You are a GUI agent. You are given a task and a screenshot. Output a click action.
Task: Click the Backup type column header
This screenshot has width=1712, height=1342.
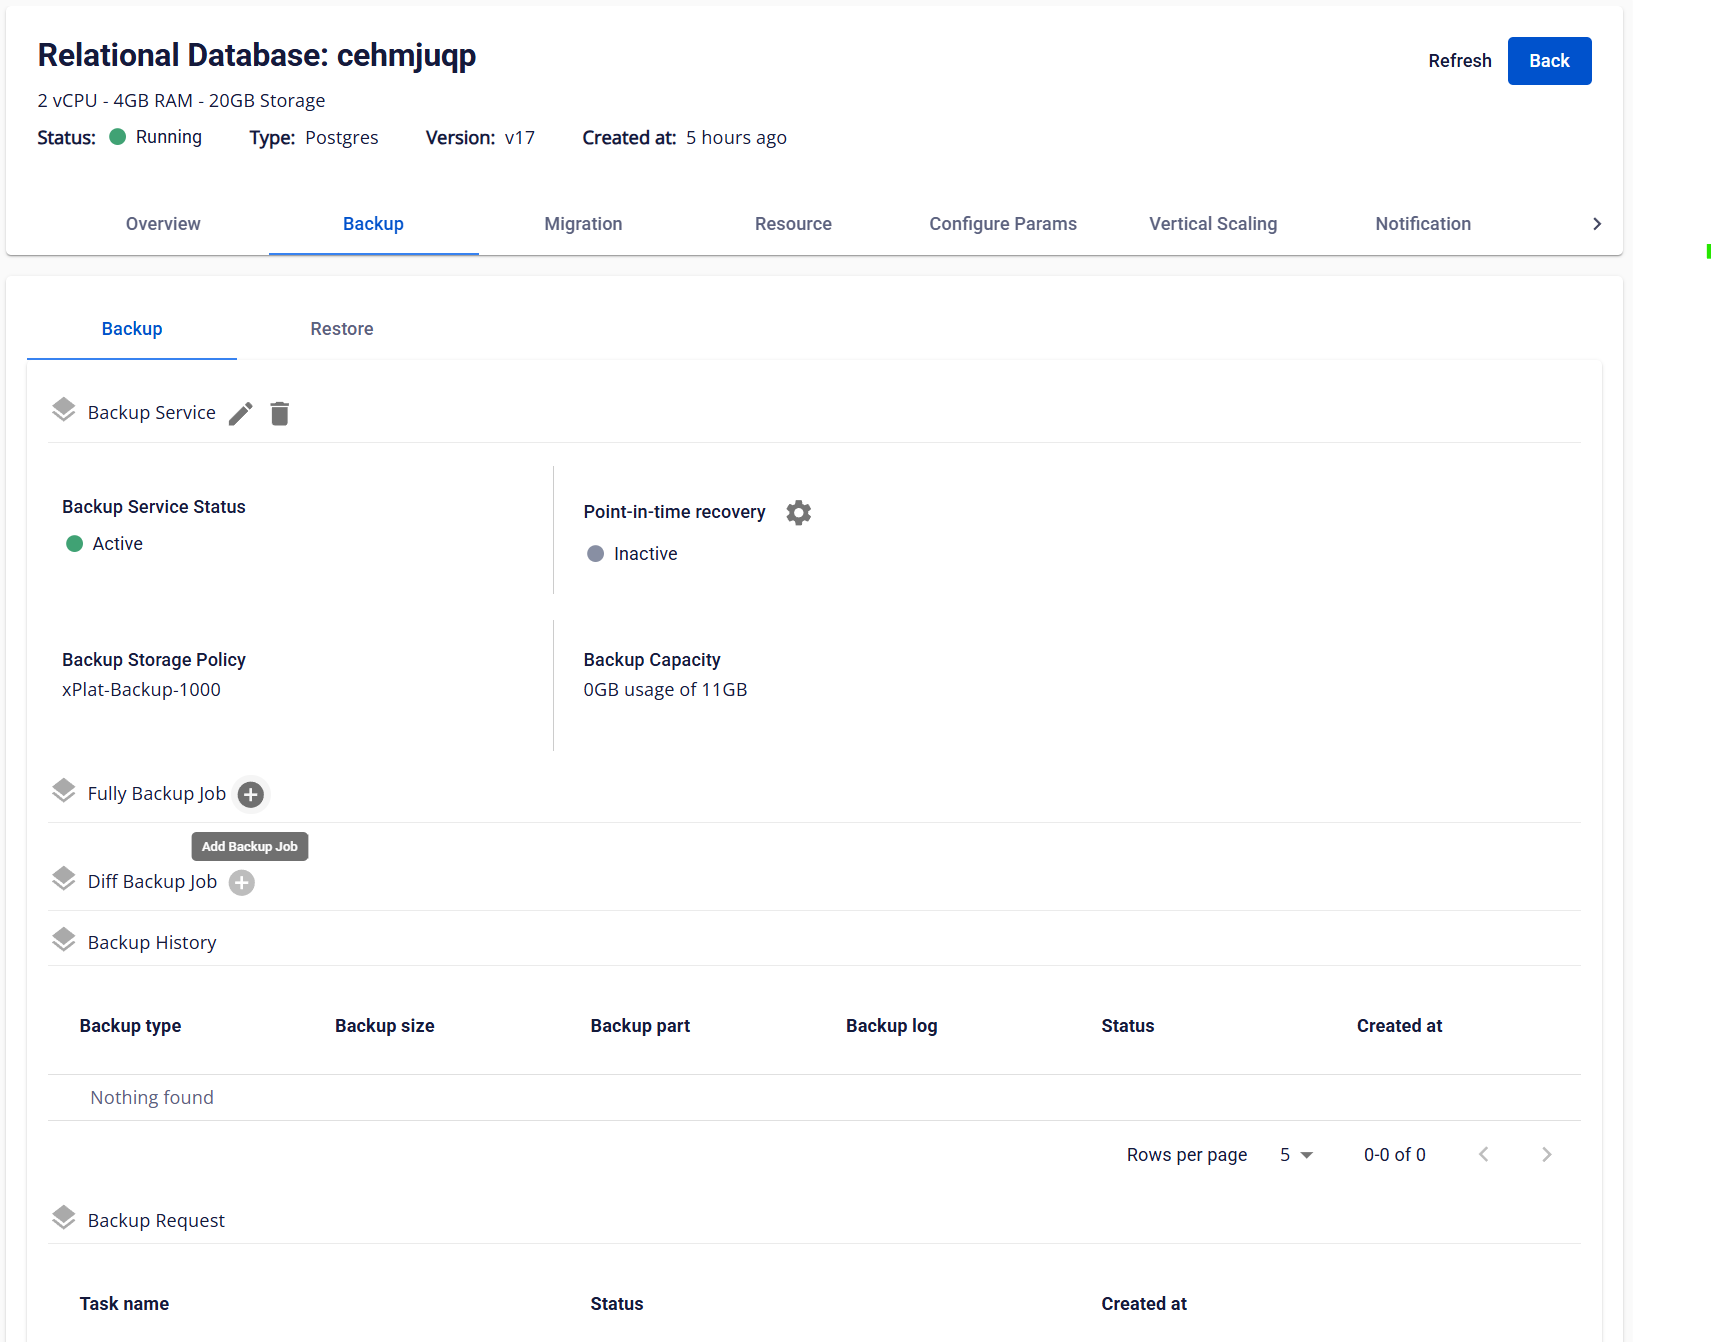pos(130,1026)
